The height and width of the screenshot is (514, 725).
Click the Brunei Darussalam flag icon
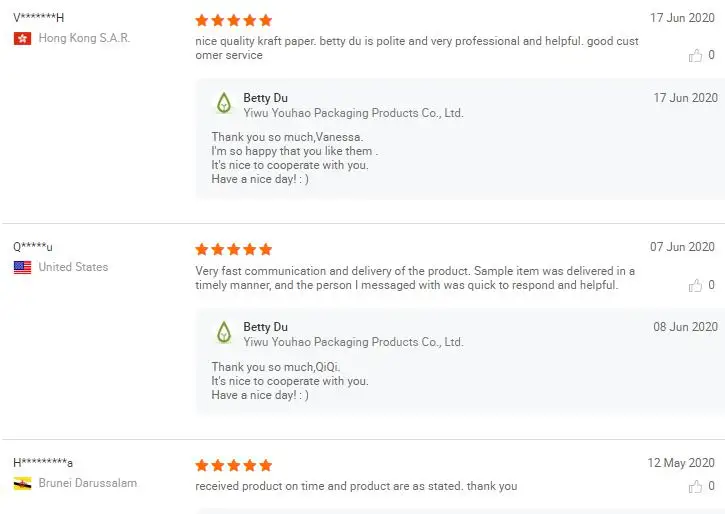[22, 483]
